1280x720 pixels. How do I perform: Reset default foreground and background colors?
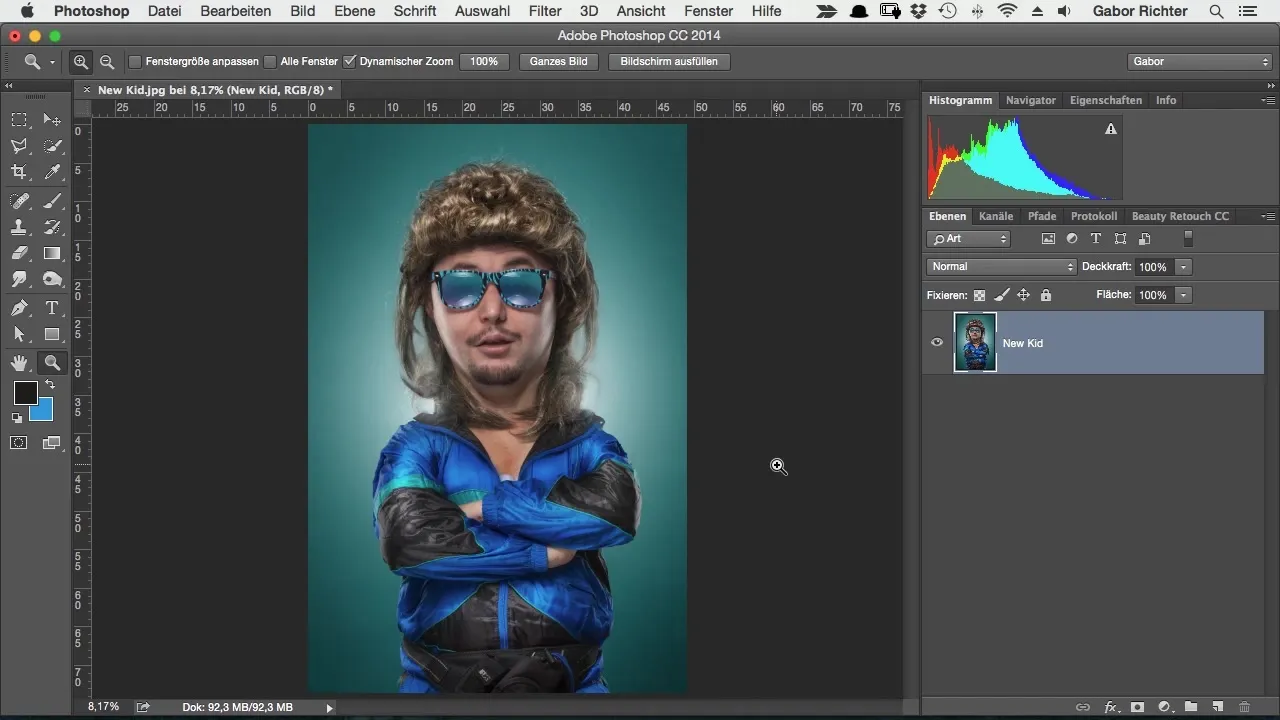tap(17, 418)
